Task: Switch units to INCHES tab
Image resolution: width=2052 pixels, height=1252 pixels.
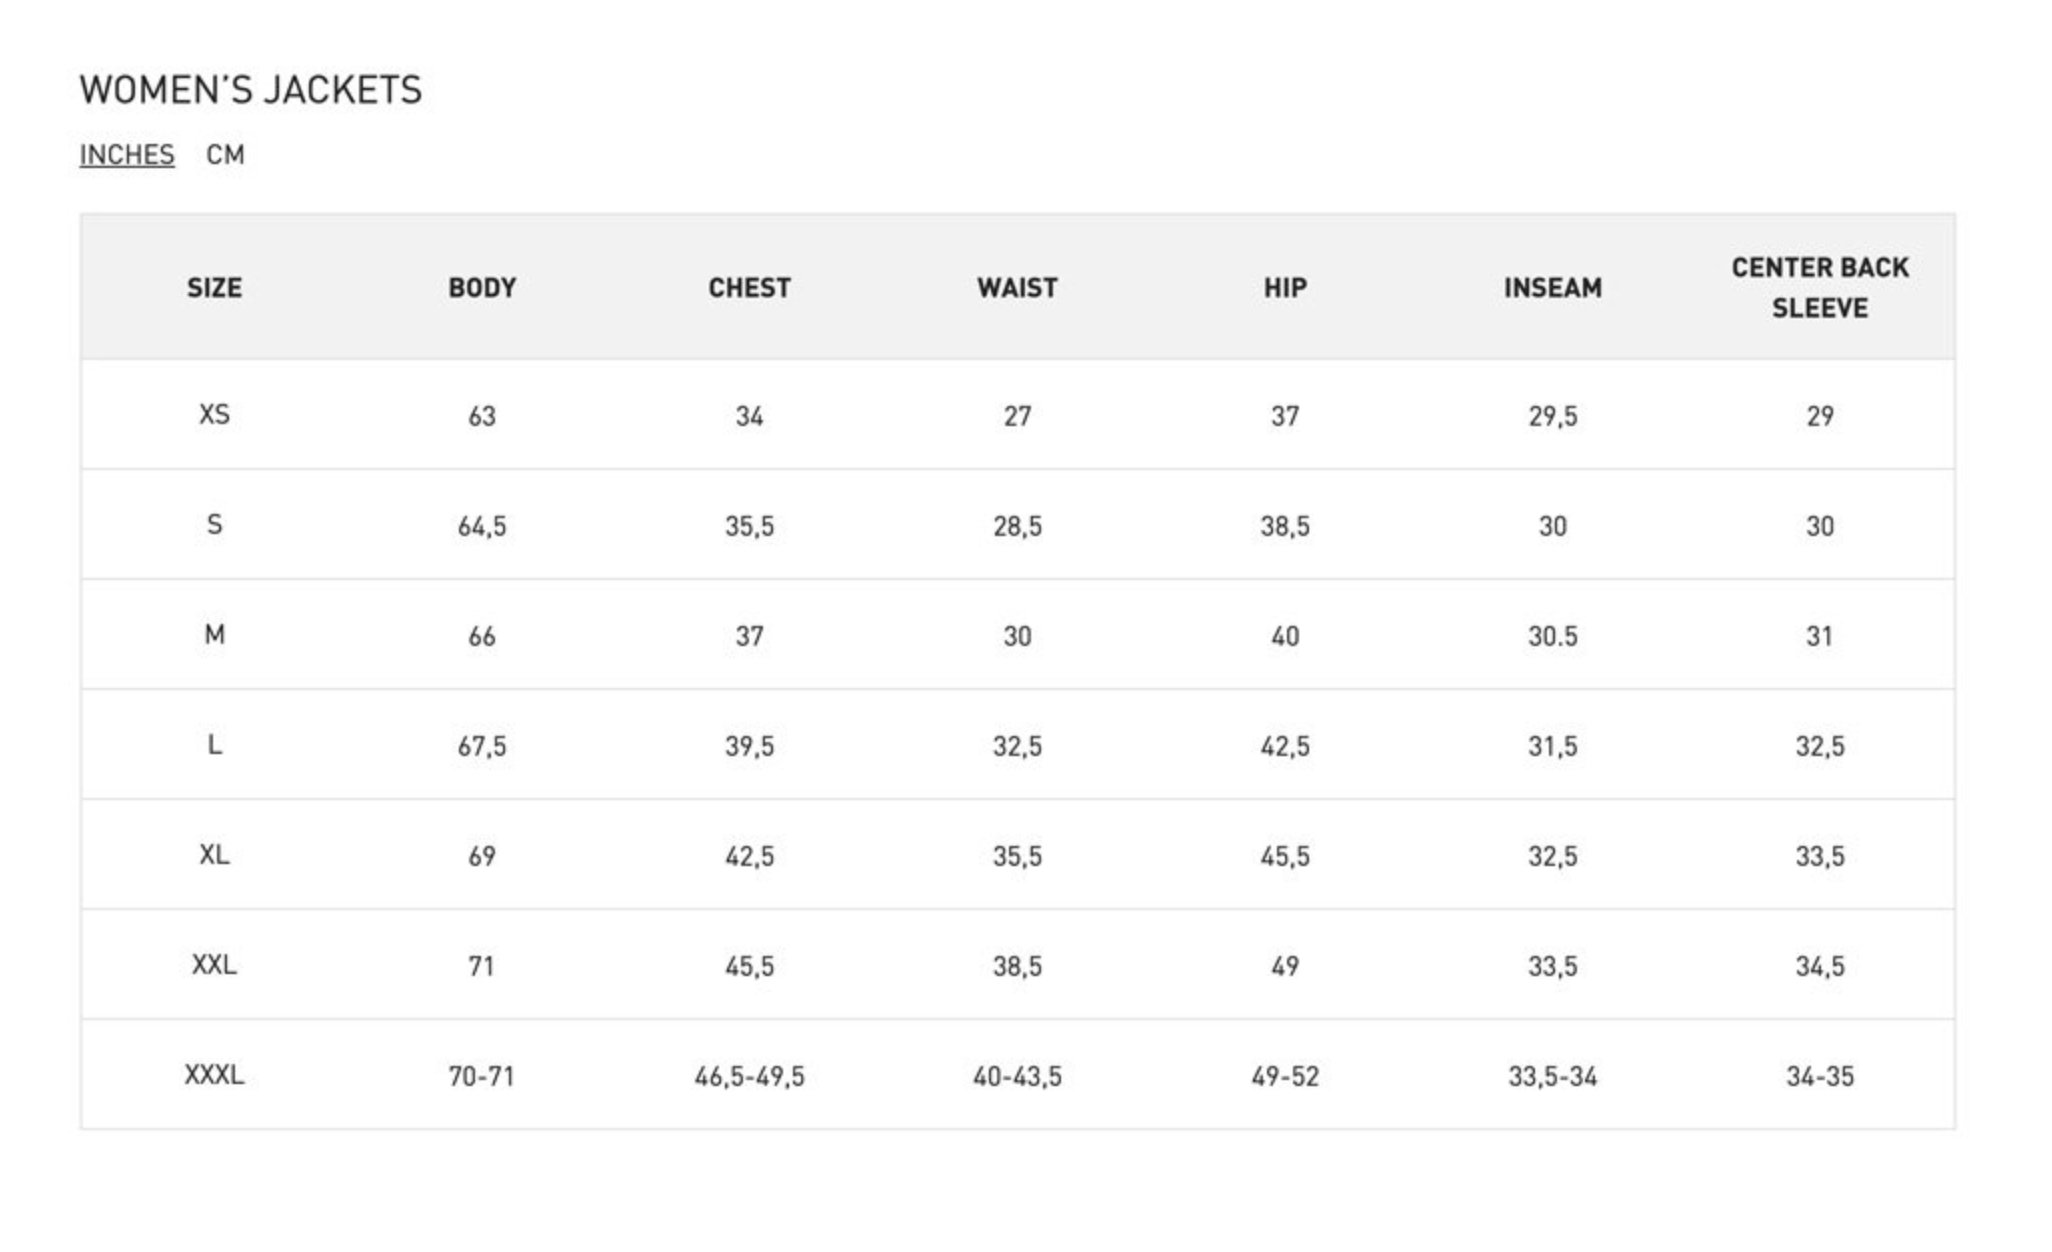Action: coord(127,155)
